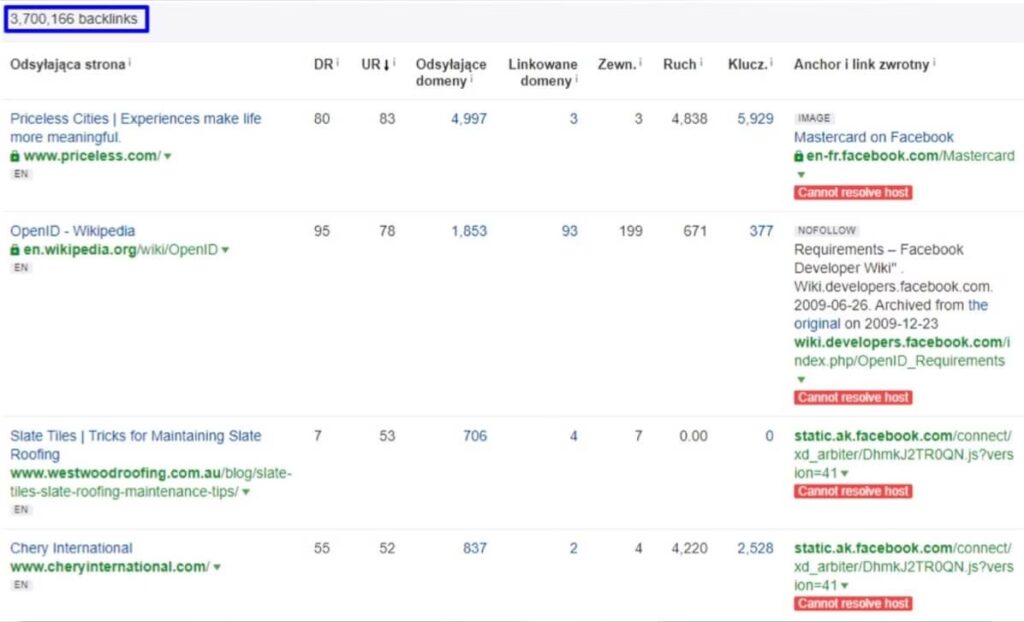Click padlock icon before en-fr.facebook.com link
The width and height of the screenshot is (1024, 622).
coord(799,157)
